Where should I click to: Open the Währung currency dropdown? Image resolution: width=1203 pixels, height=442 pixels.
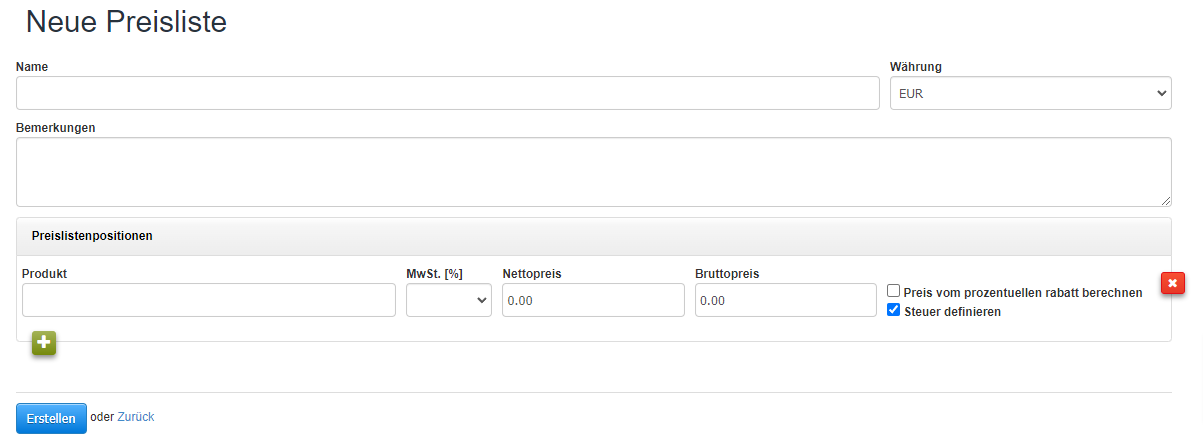coord(1030,93)
